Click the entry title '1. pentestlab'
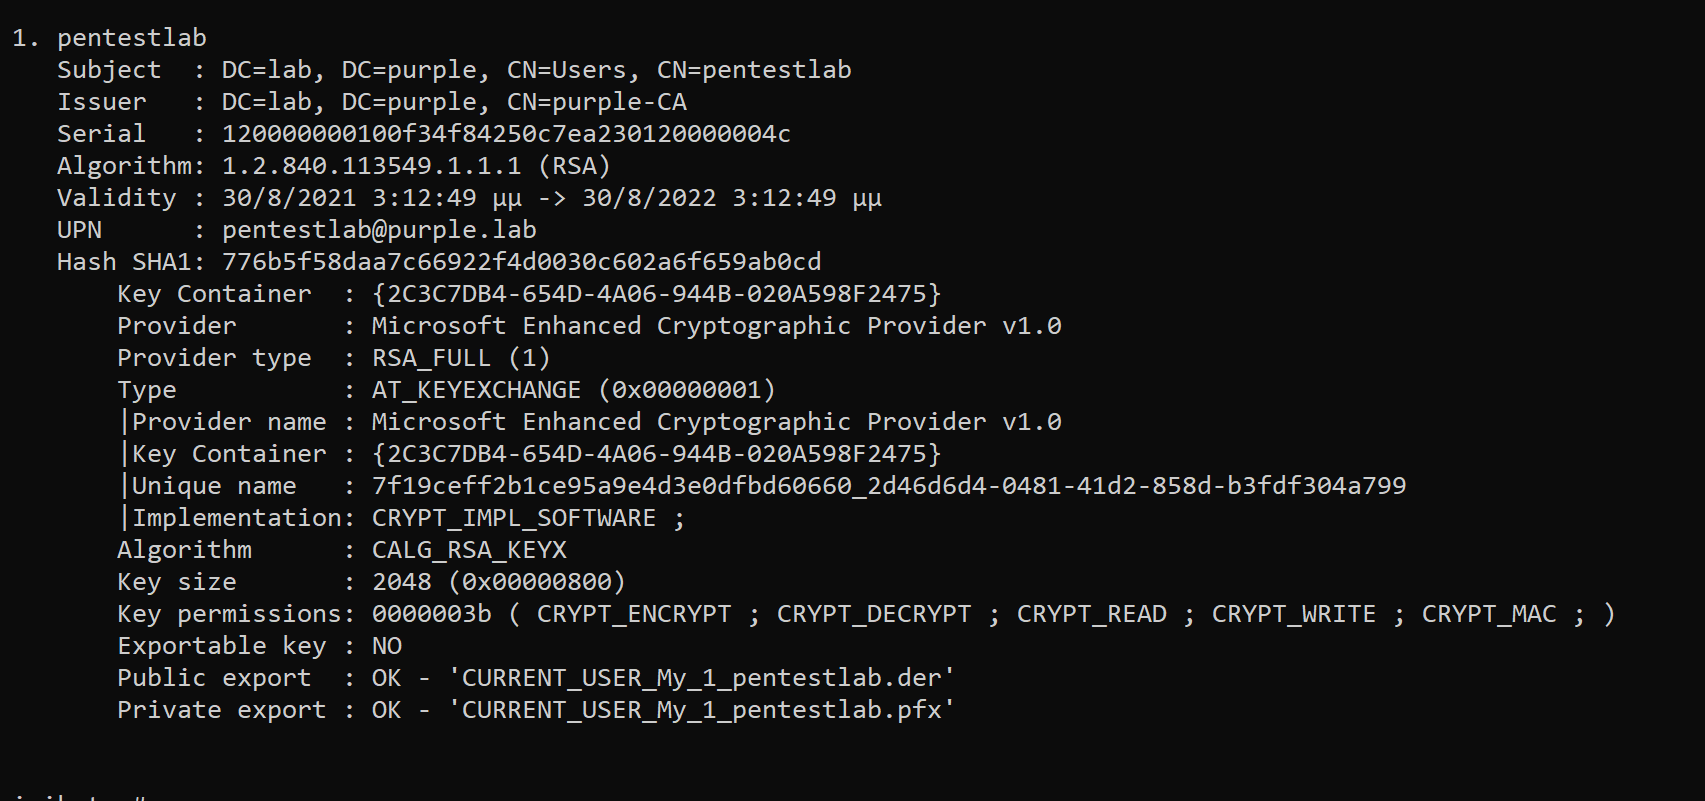This screenshot has height=801, width=1705. [x=109, y=38]
